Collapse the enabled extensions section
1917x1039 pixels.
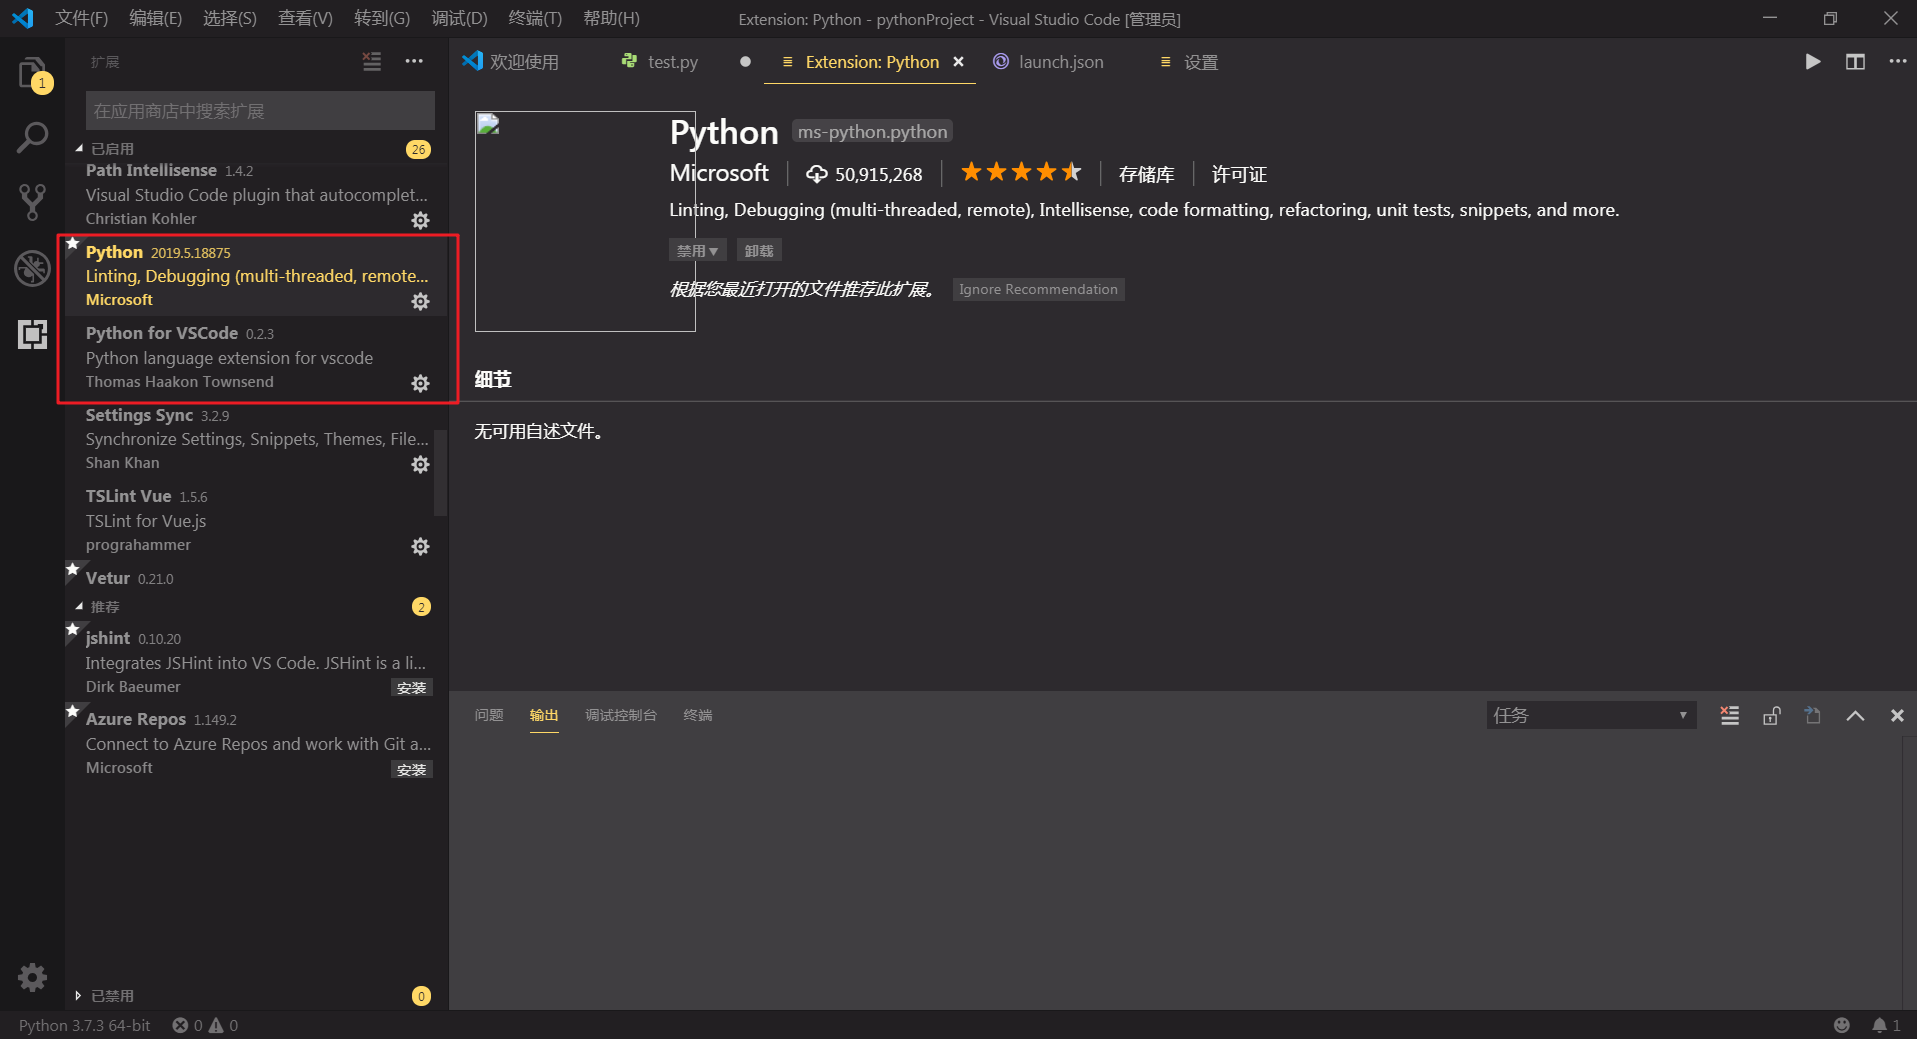(80, 148)
